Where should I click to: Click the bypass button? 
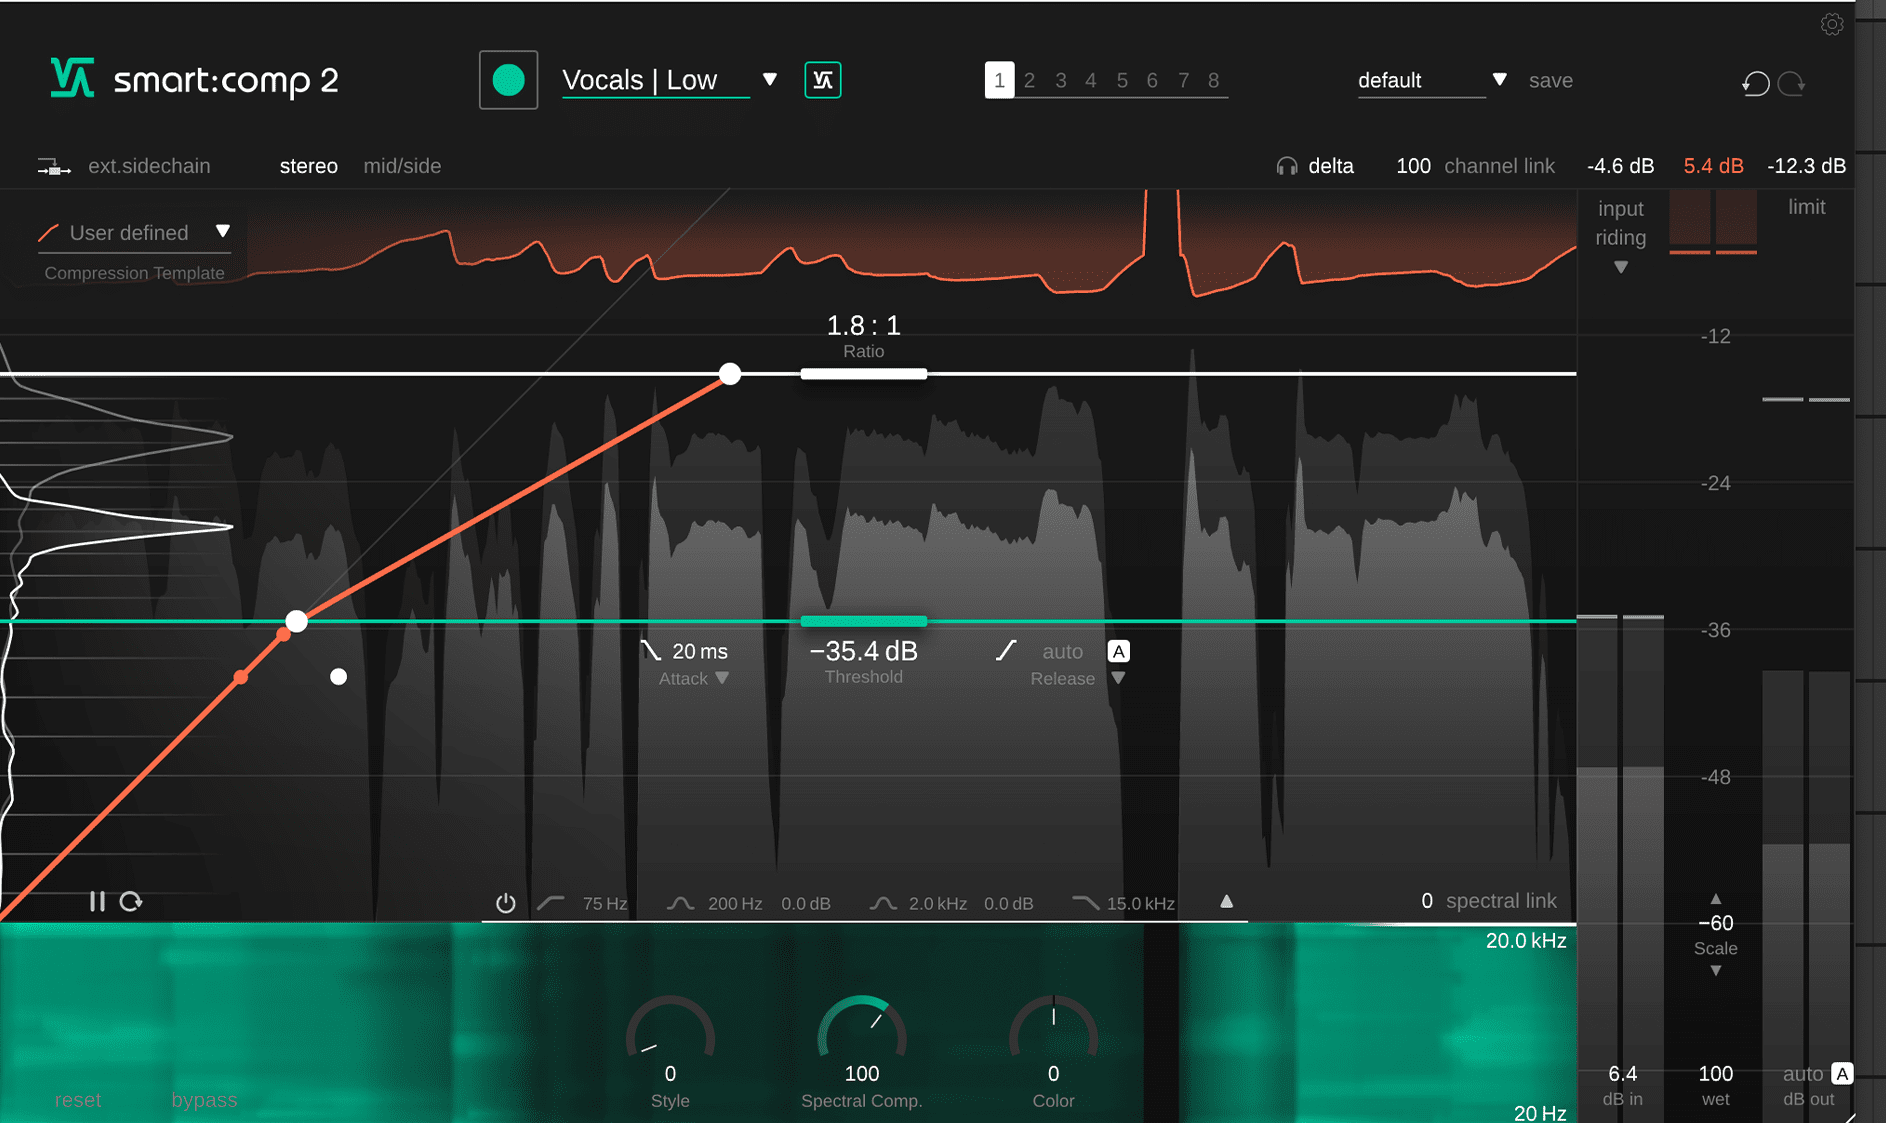(x=204, y=1100)
